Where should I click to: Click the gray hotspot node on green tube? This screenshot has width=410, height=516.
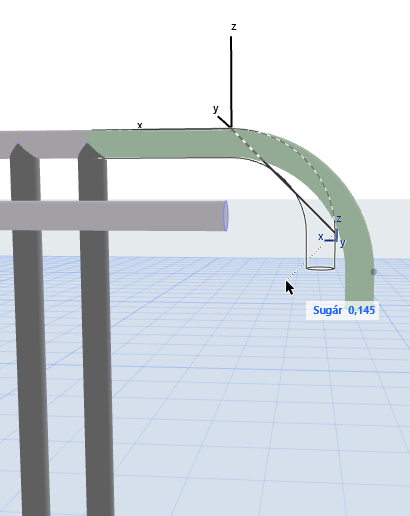(x=374, y=272)
